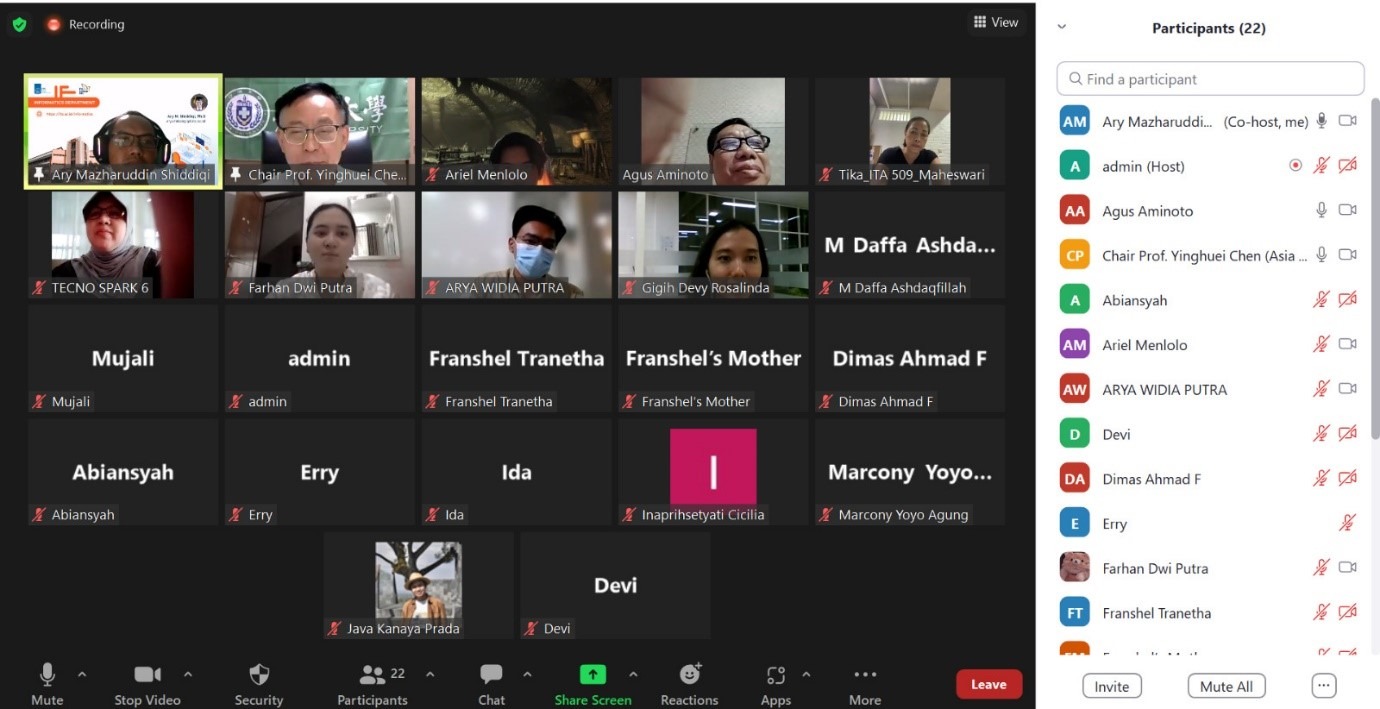
Task: Open the Reactions menu
Action: [689, 675]
